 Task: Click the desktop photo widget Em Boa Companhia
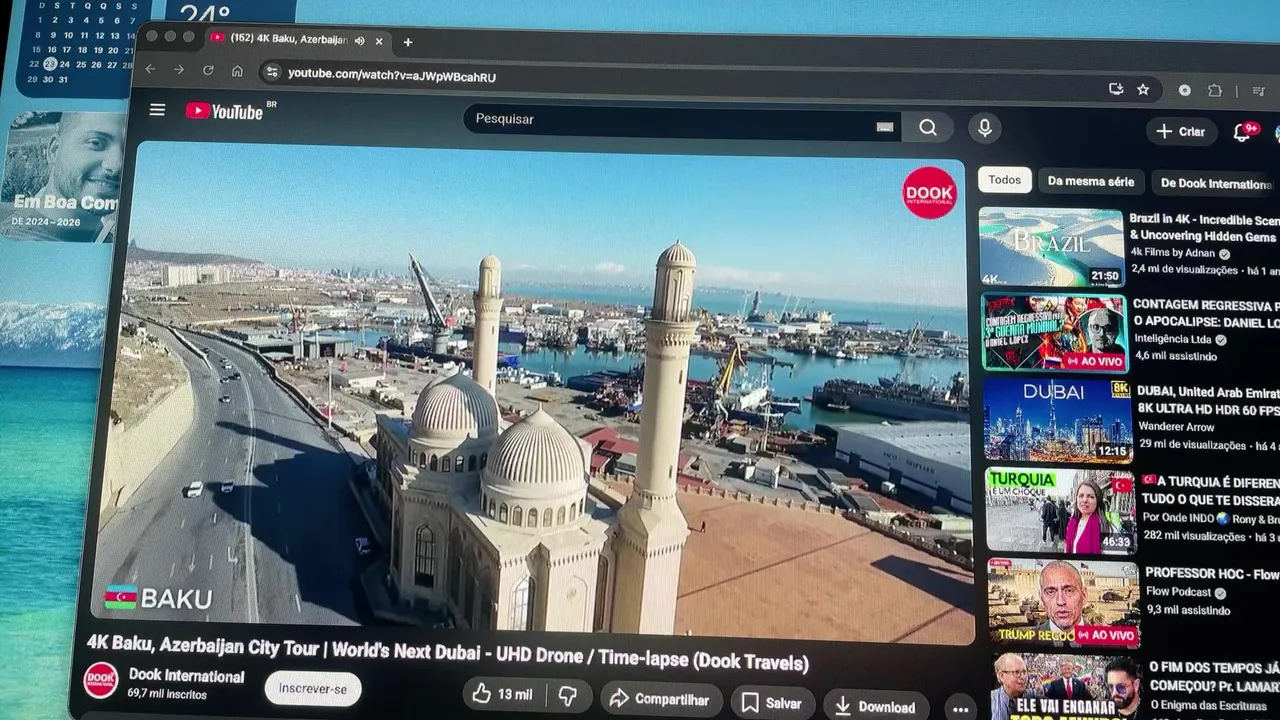pos(60,176)
